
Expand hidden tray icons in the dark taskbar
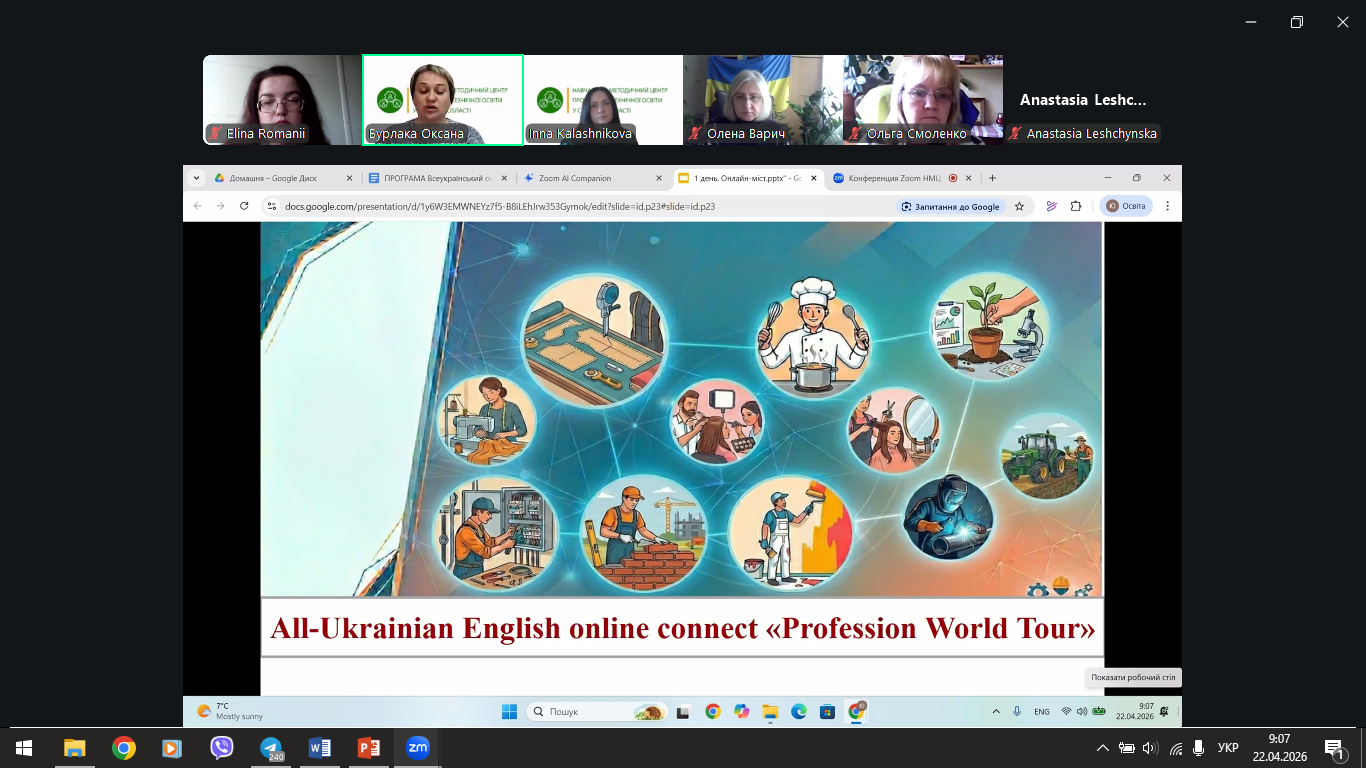click(1102, 748)
